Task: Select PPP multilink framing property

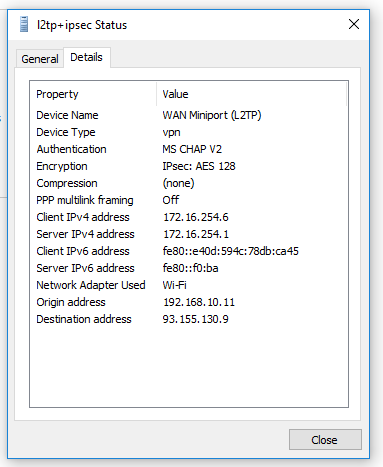Action: [85, 200]
